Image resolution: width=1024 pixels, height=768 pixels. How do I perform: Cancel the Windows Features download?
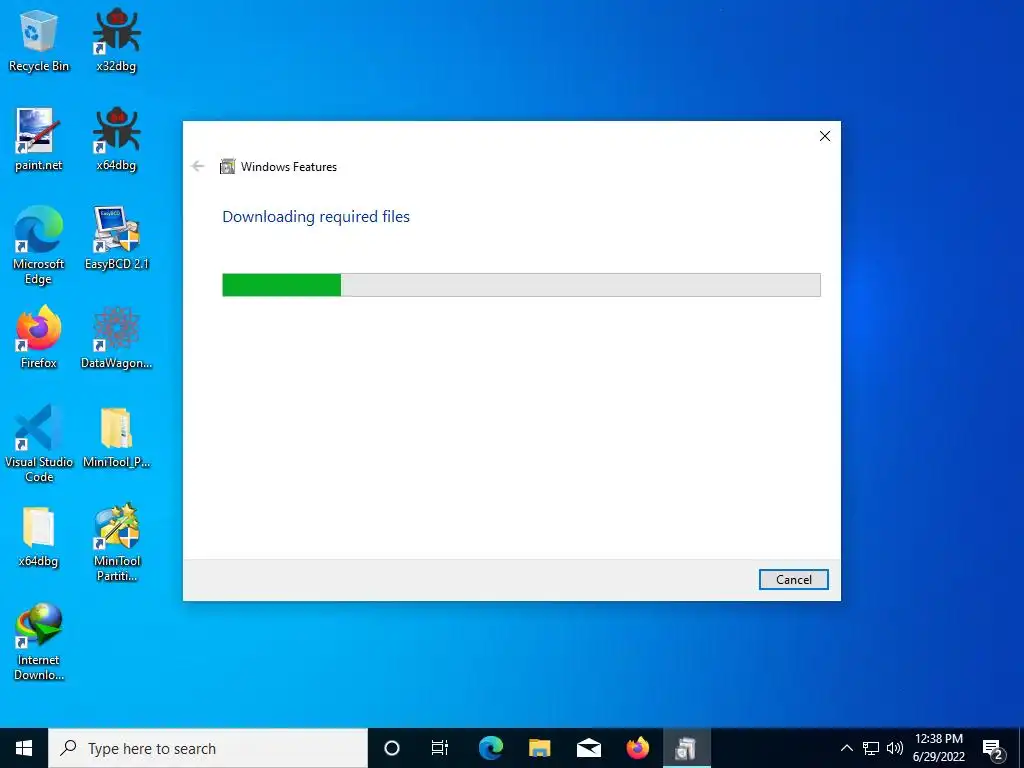(793, 579)
